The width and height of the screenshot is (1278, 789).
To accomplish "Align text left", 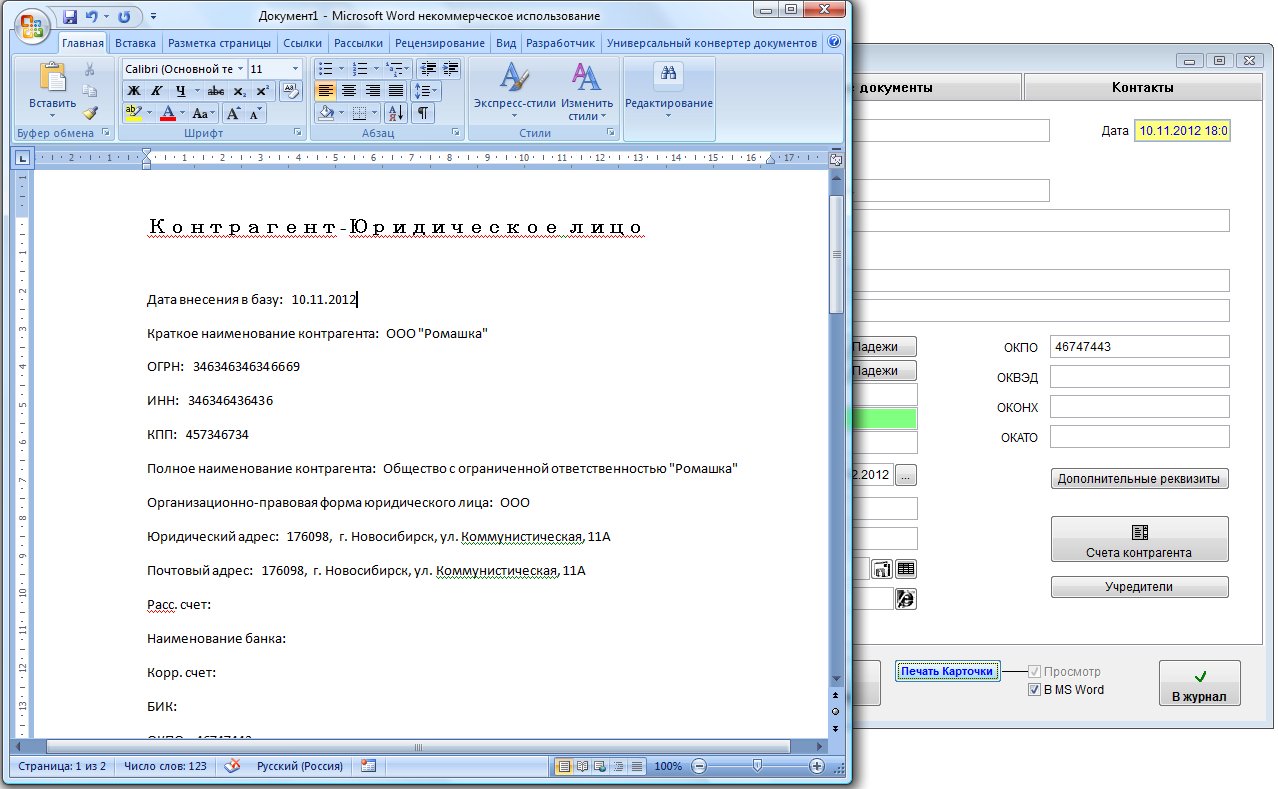I will pos(325,91).
